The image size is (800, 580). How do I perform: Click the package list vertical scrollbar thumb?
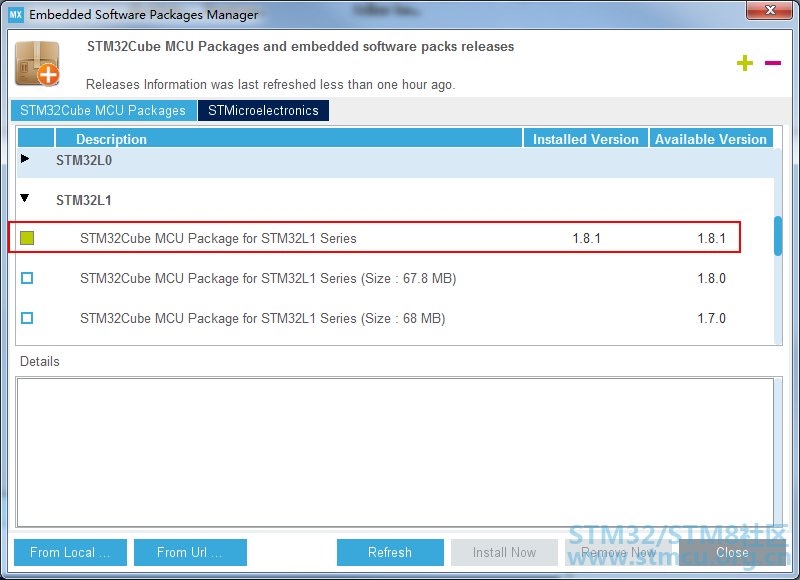point(778,236)
